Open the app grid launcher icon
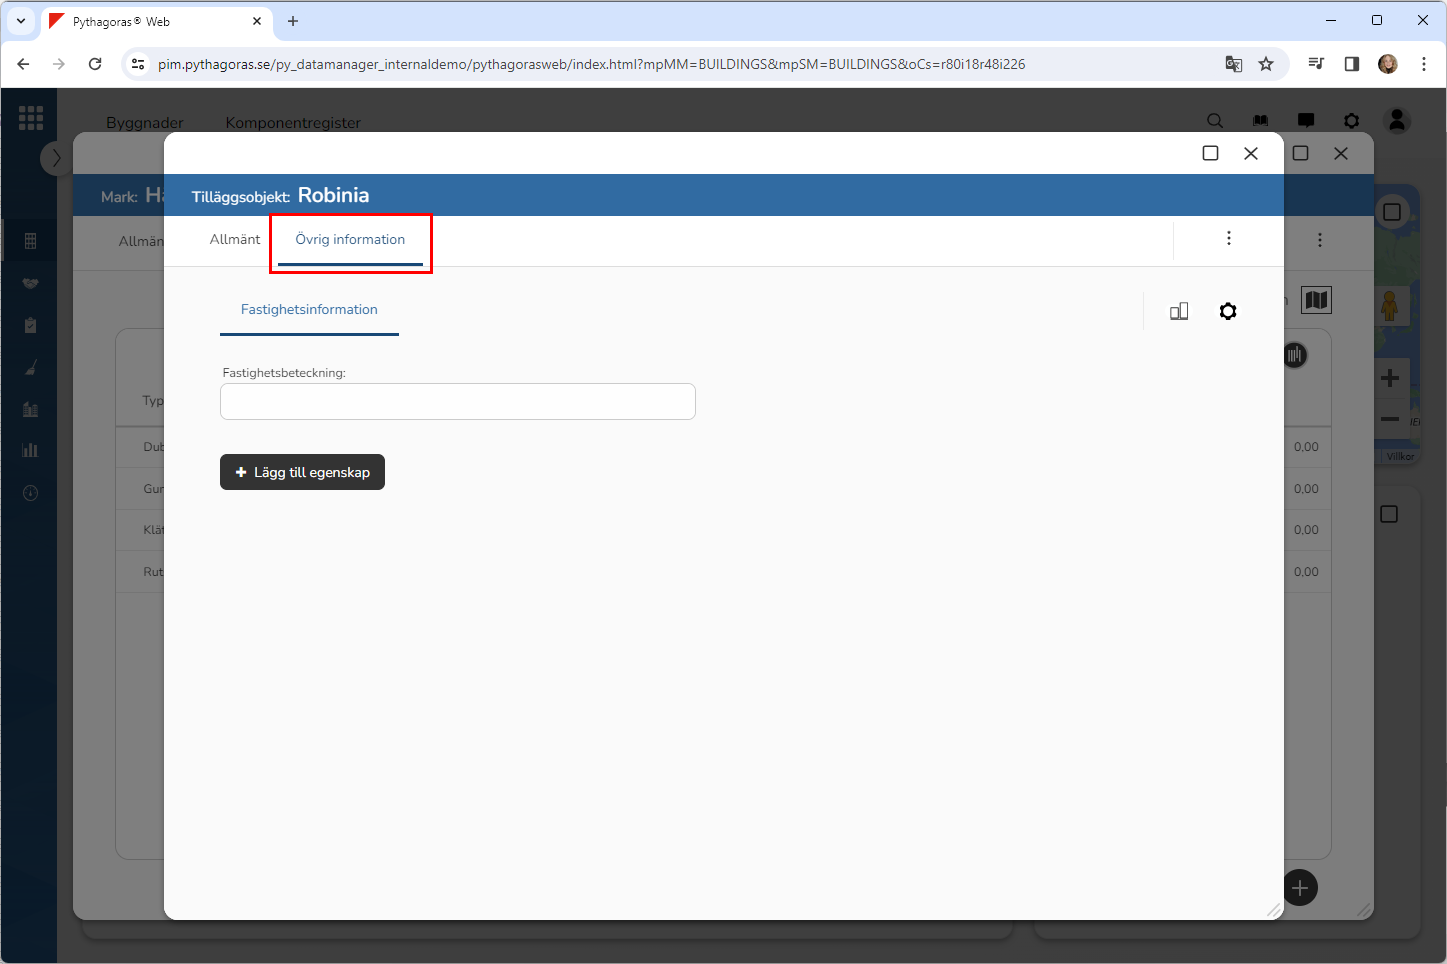The width and height of the screenshot is (1447, 964). point(31,118)
